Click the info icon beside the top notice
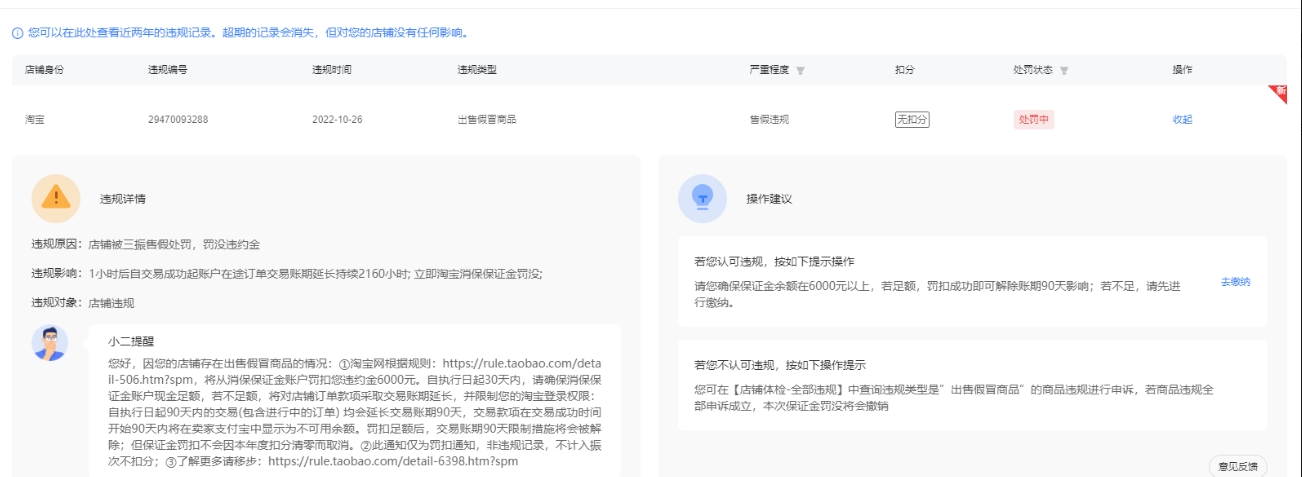This screenshot has width=1302, height=477. pos(17,33)
